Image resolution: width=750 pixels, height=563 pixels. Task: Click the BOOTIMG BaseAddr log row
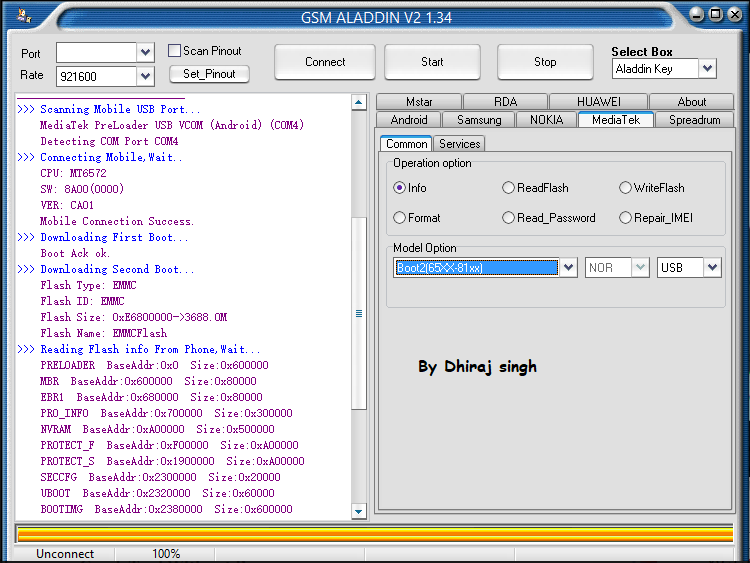pos(166,509)
